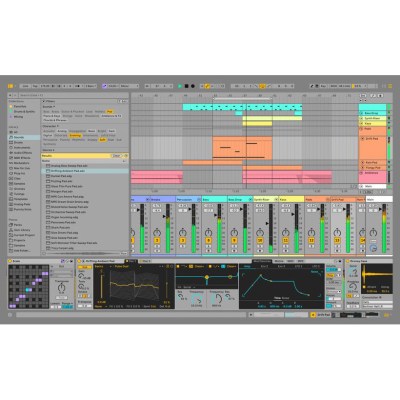Toggle track 12 activator button
Screen dimensions: 400x400
tap(311, 240)
